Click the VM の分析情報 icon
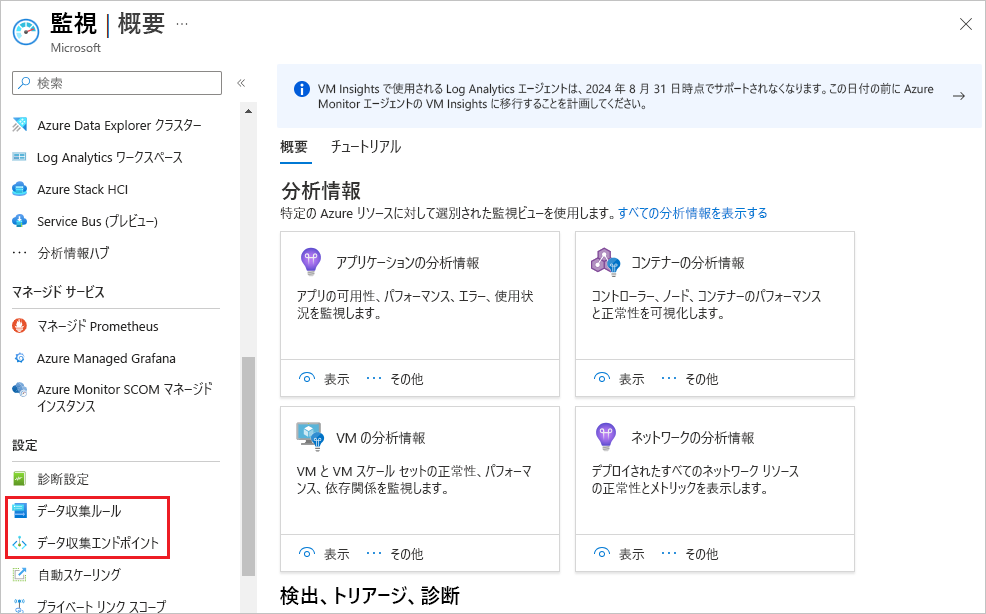This screenshot has width=986, height=614. click(310, 436)
